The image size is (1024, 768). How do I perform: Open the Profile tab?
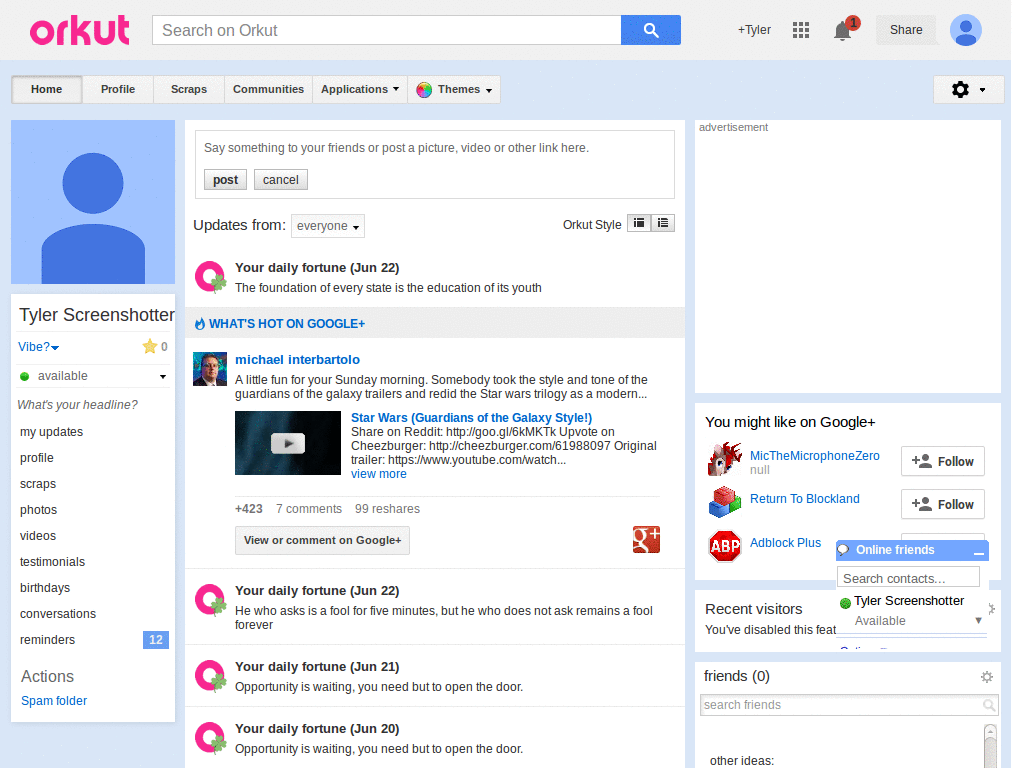click(x=118, y=89)
